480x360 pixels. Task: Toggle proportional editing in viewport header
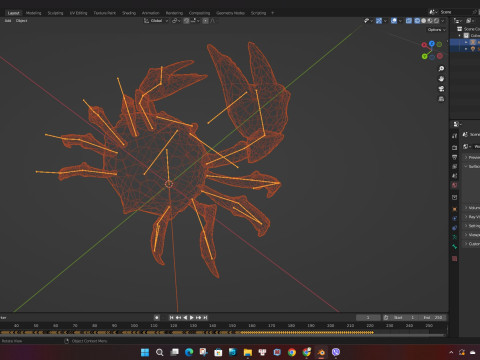pyautogui.click(x=206, y=21)
